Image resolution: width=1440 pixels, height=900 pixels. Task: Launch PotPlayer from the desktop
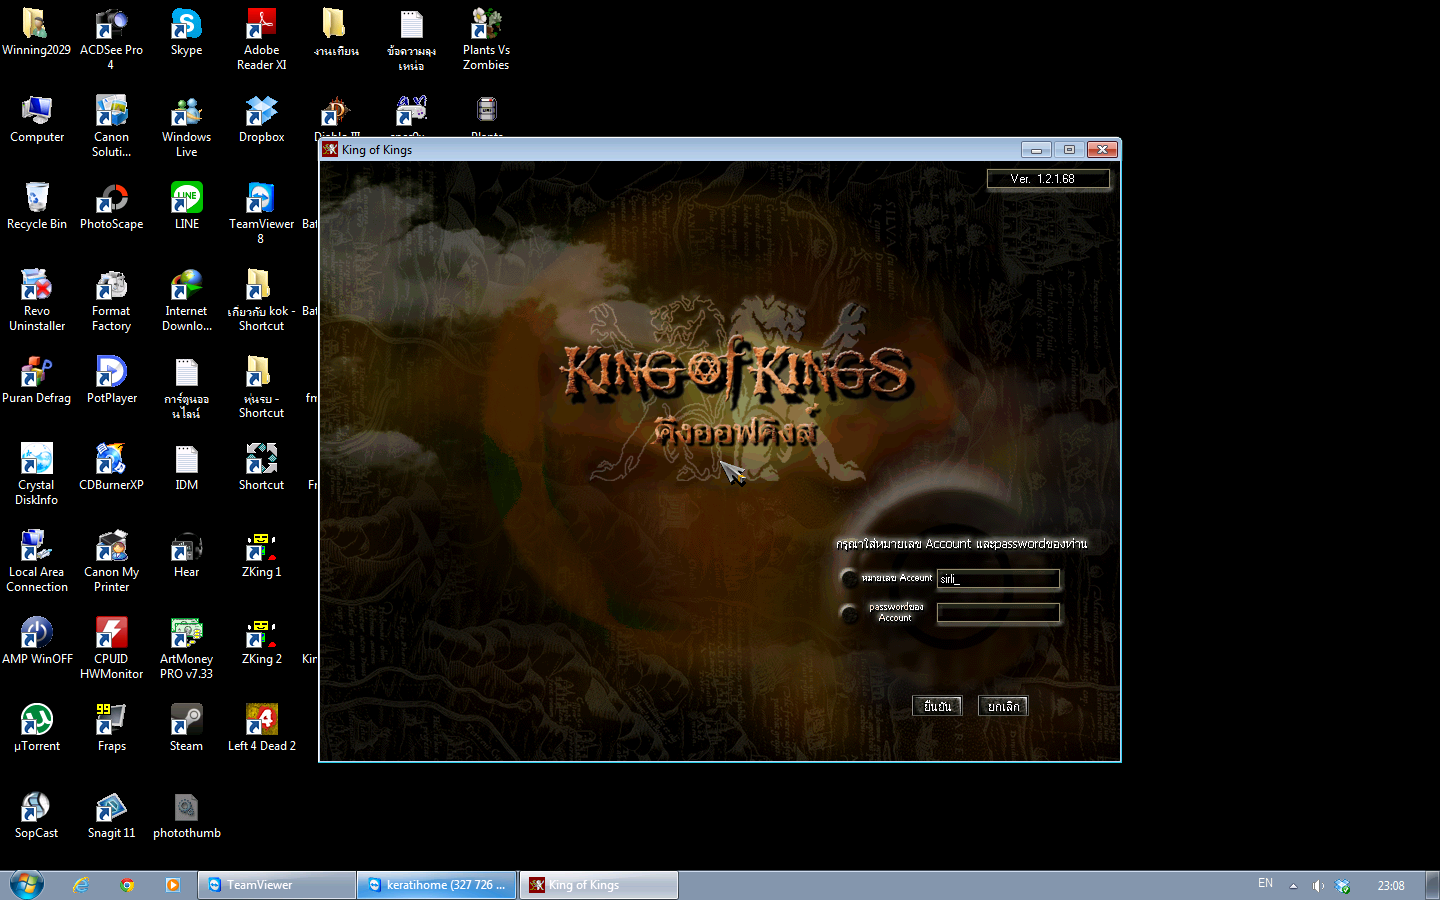point(111,380)
